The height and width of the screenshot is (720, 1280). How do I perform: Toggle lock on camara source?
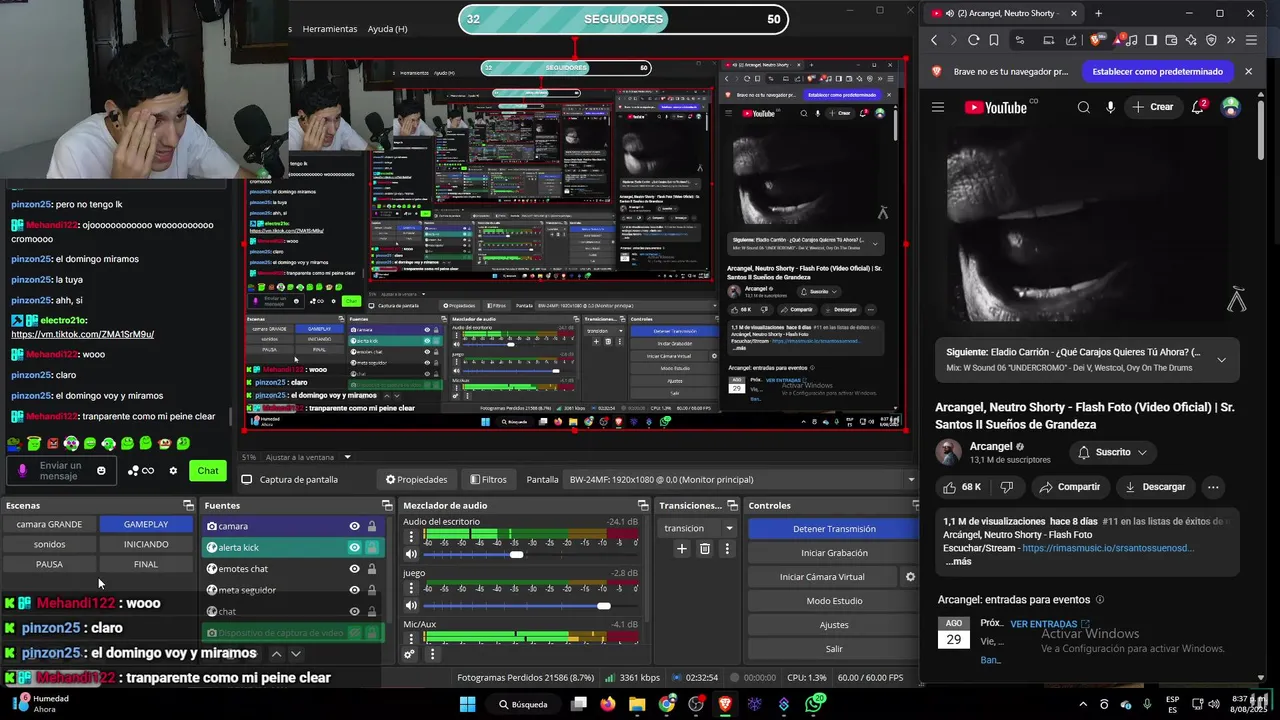pyautogui.click(x=372, y=526)
